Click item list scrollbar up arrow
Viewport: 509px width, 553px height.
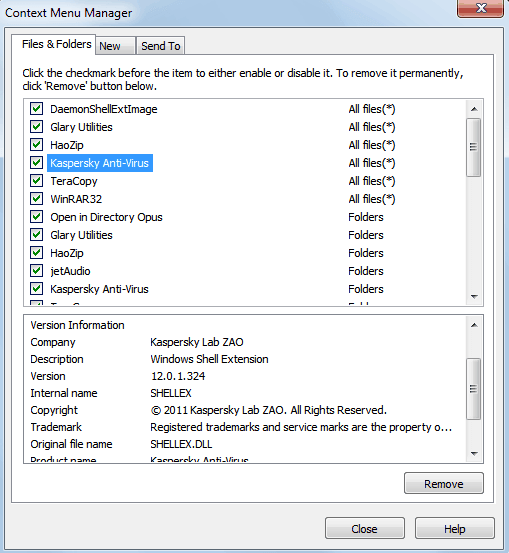click(x=474, y=109)
